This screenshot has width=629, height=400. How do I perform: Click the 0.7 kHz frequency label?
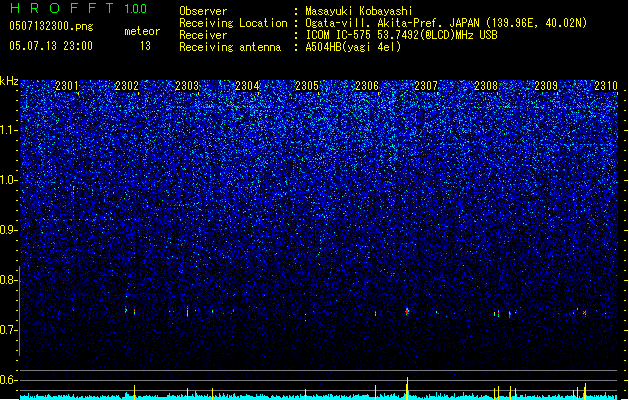pyautogui.click(x=9, y=330)
